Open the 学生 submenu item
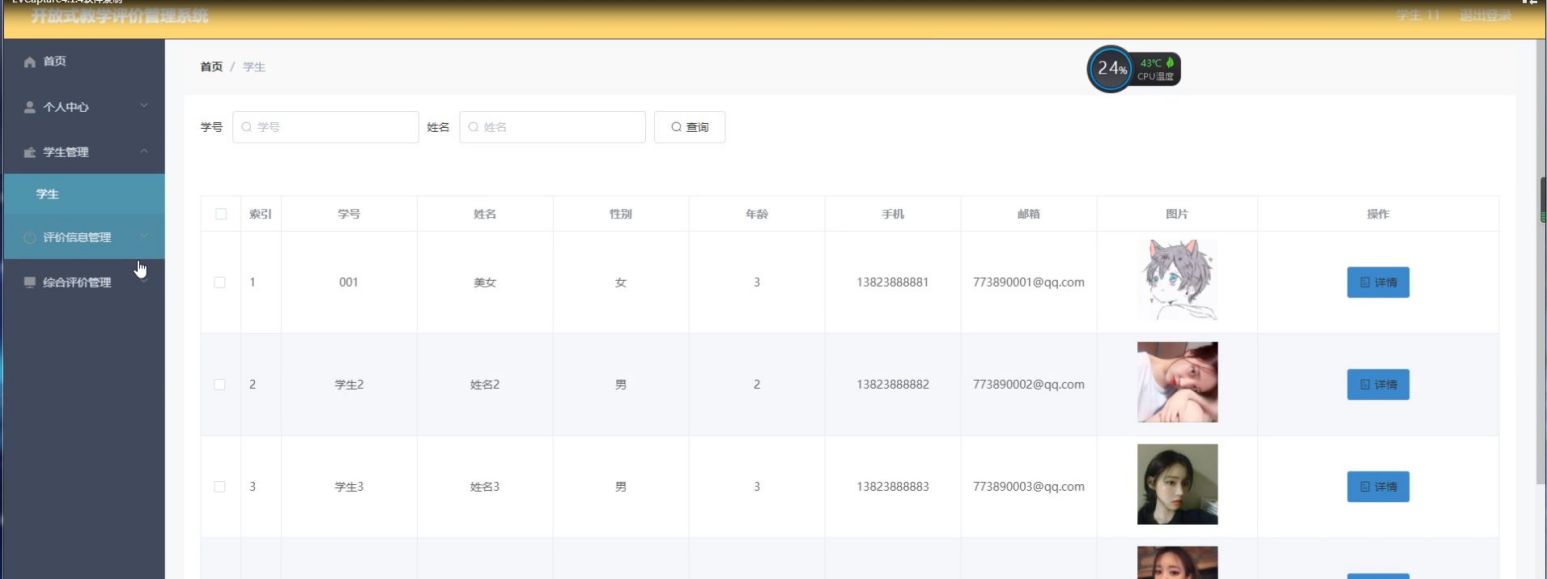Image resolution: width=1547 pixels, height=579 pixels. coord(47,194)
